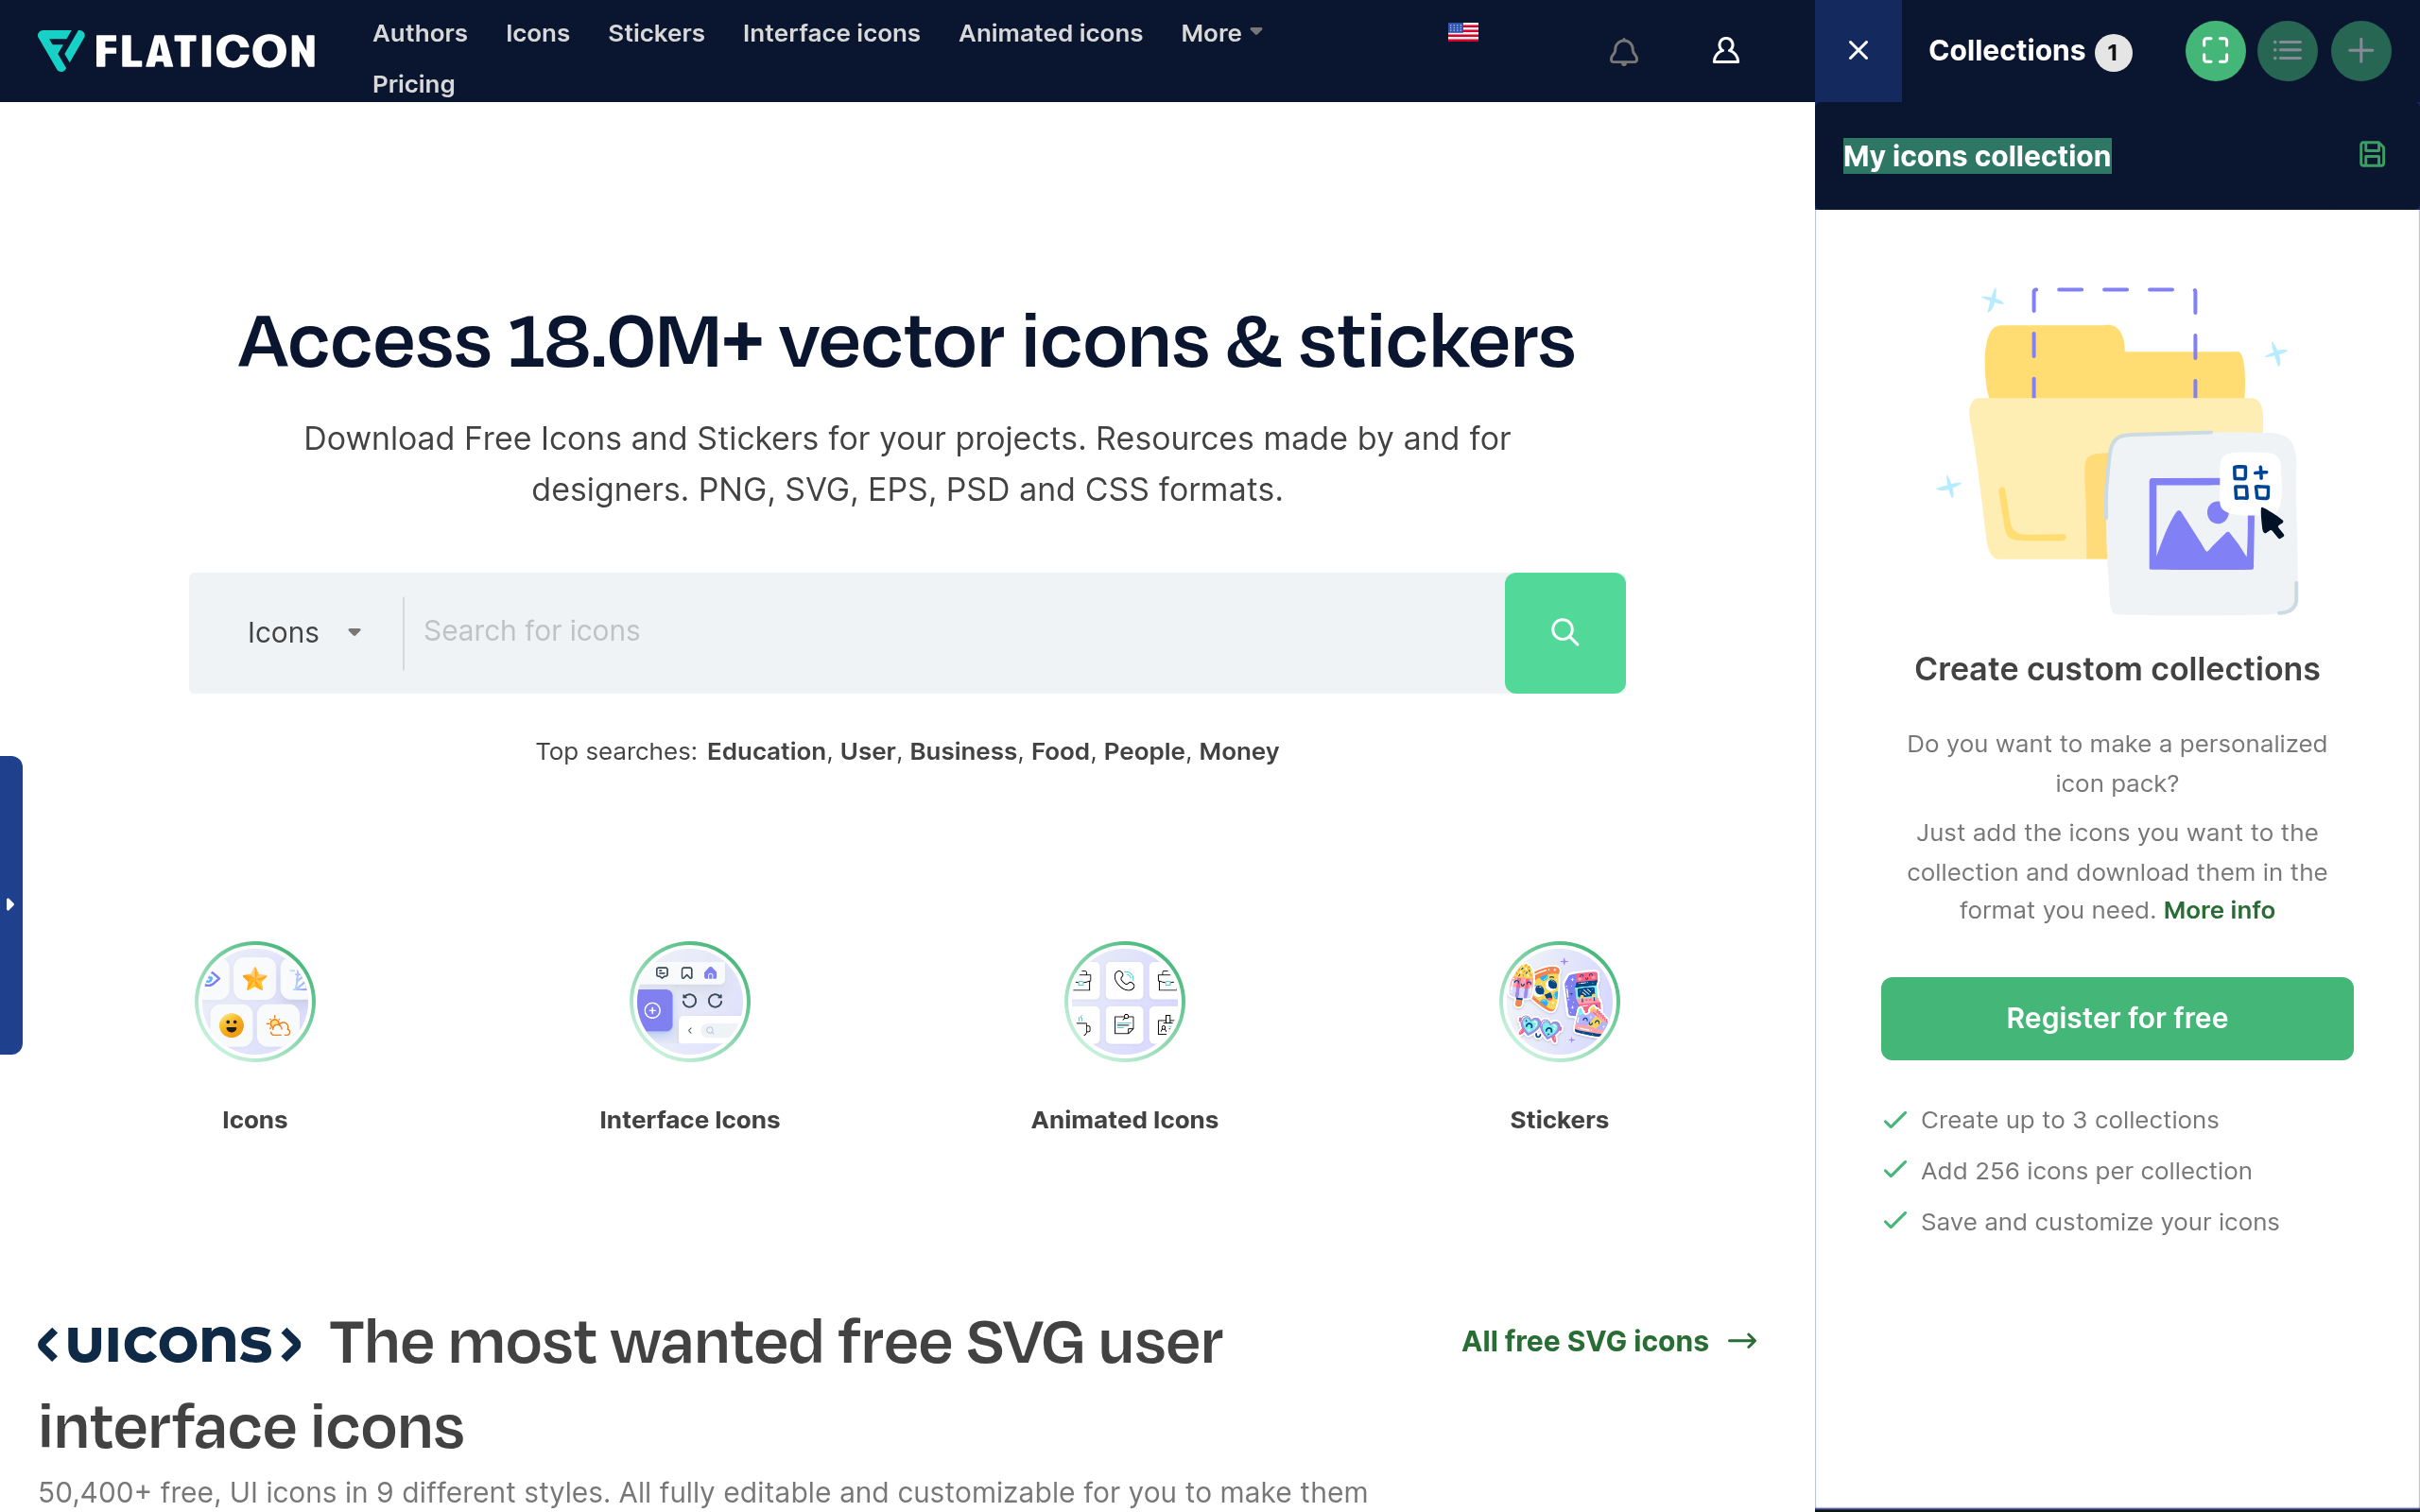Click the Icons label under thumbnail
Screen dimensions: 2420x1512
(255, 1120)
